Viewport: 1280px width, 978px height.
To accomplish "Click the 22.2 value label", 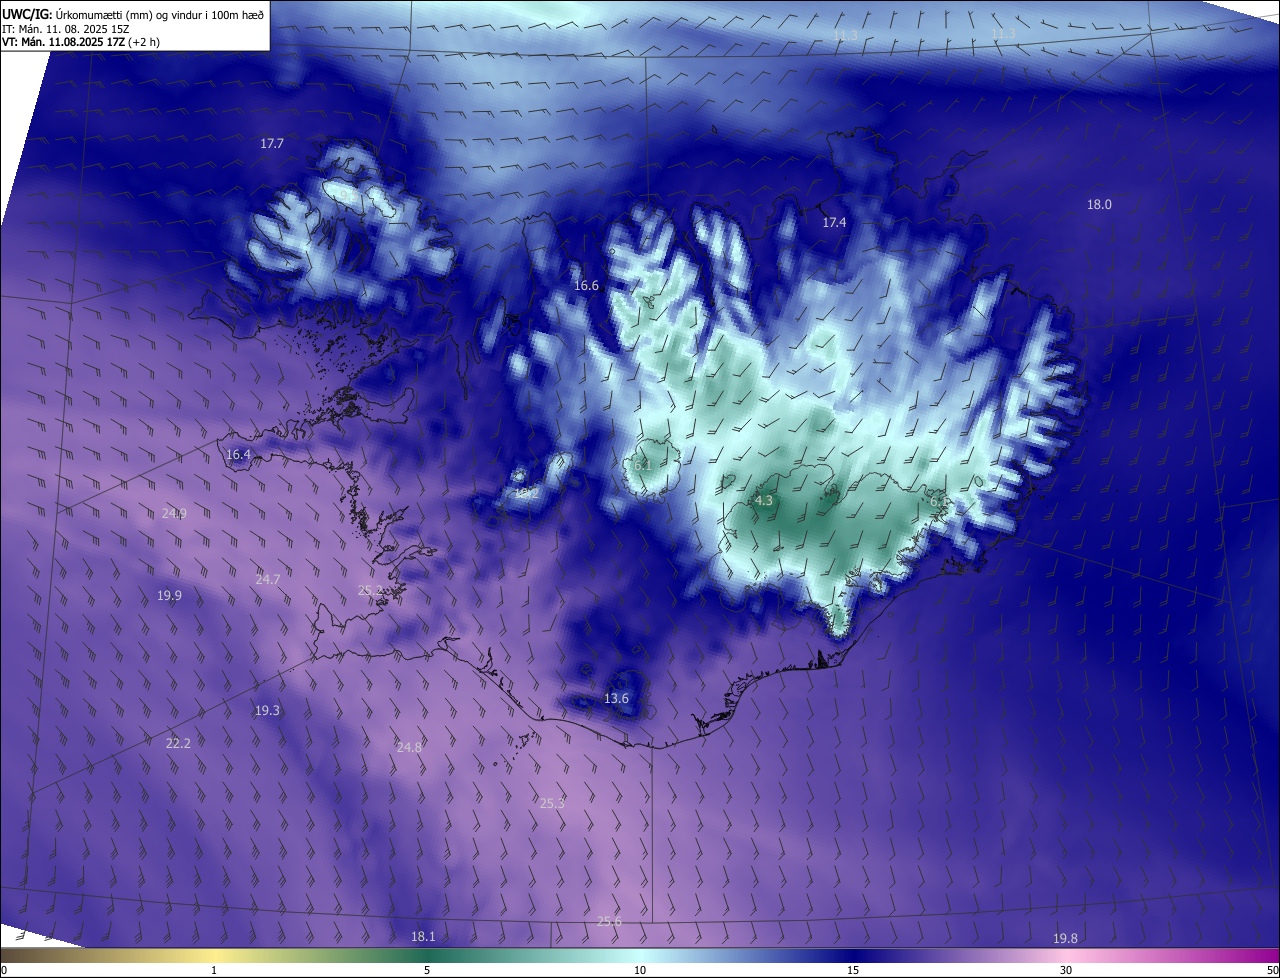I will 178,743.
